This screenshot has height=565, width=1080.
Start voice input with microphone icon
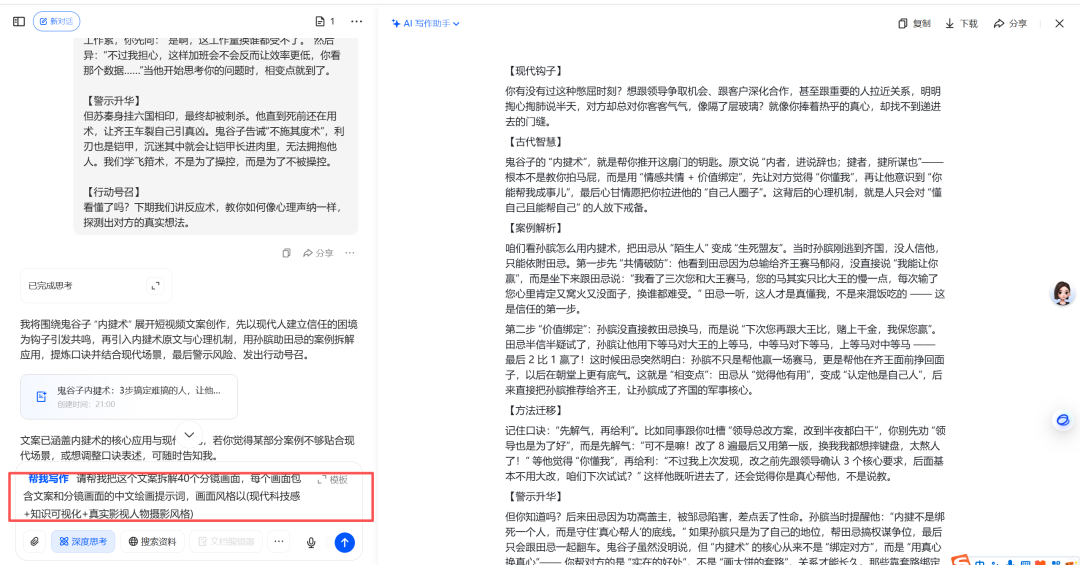[x=311, y=542]
